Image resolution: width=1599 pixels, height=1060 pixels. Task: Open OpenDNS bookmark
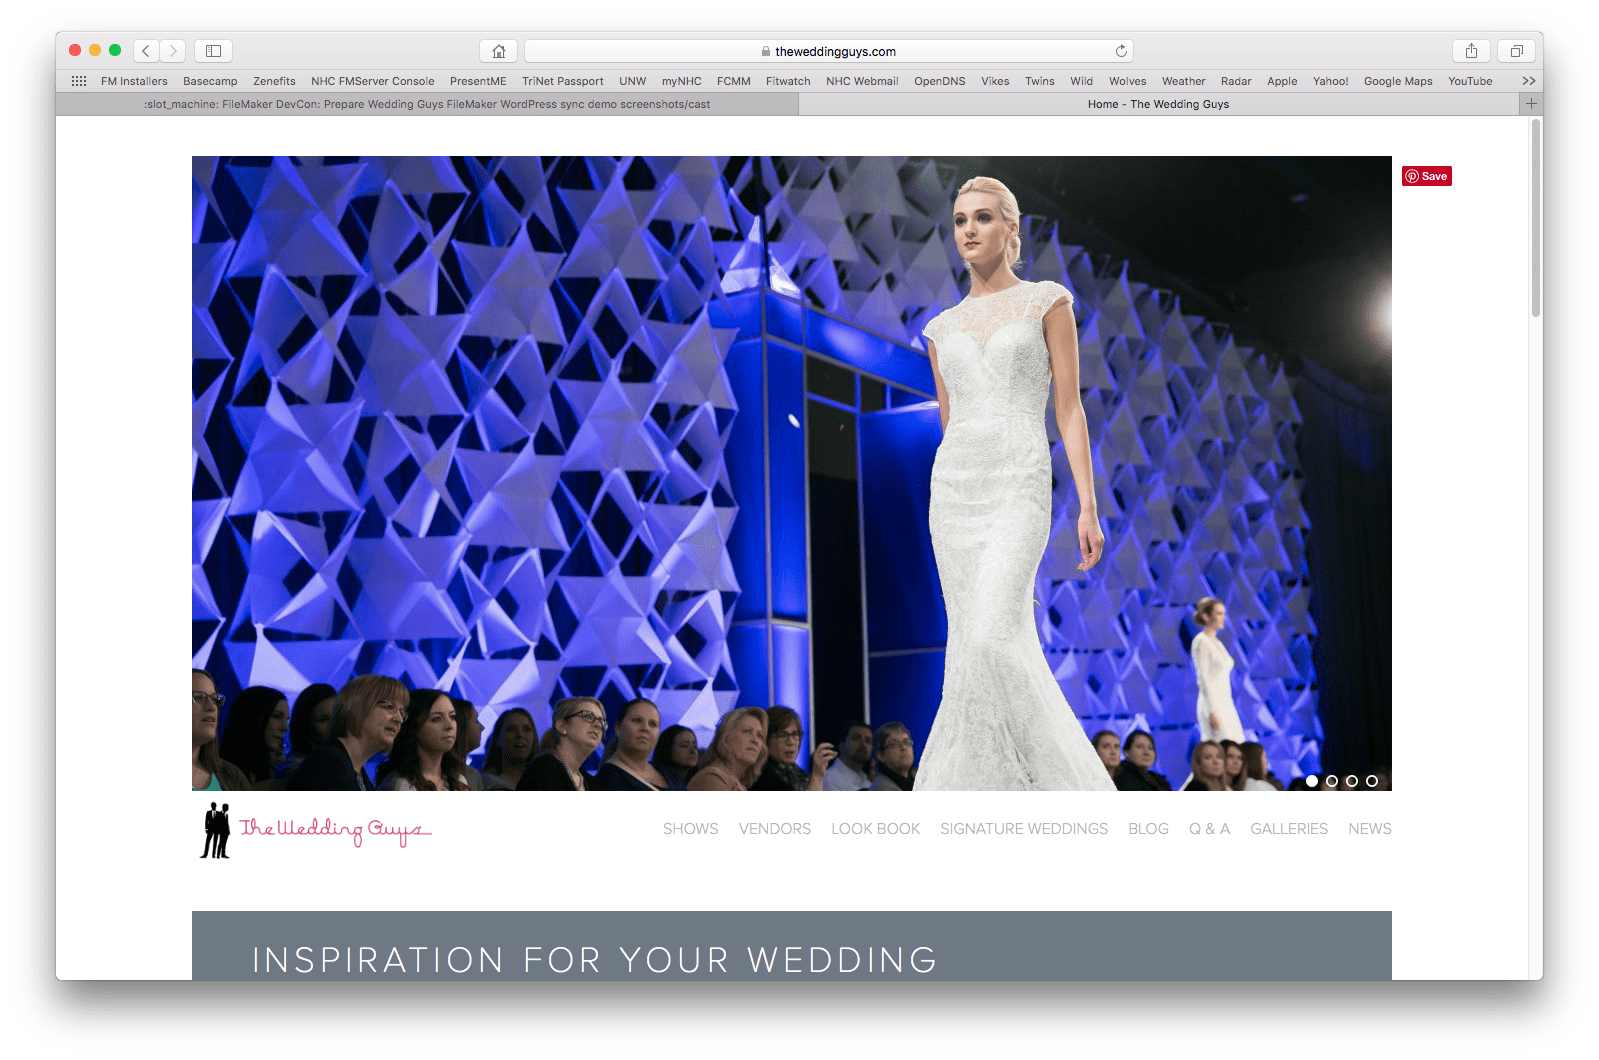[x=939, y=81]
